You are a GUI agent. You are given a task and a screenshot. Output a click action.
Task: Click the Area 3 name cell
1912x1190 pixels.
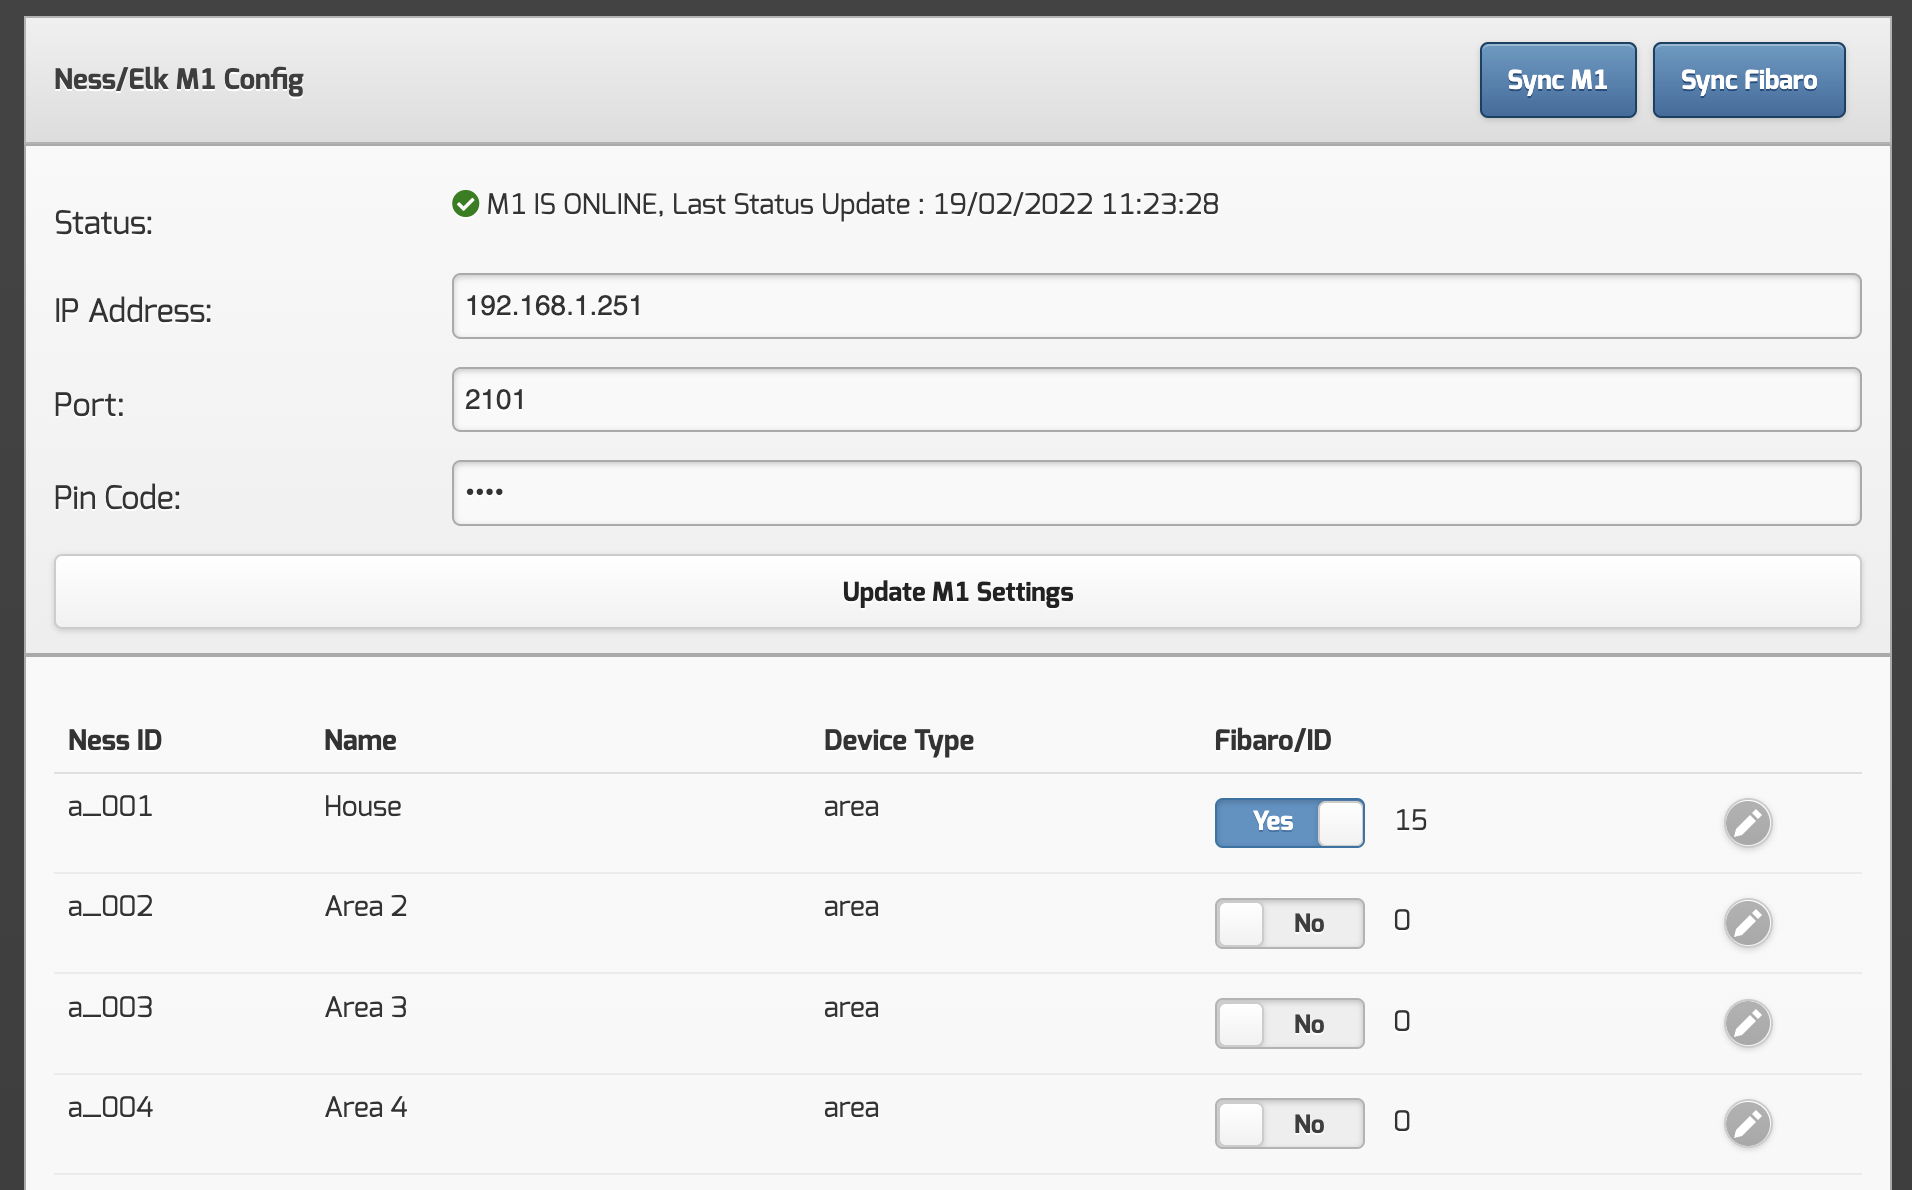coord(366,1007)
